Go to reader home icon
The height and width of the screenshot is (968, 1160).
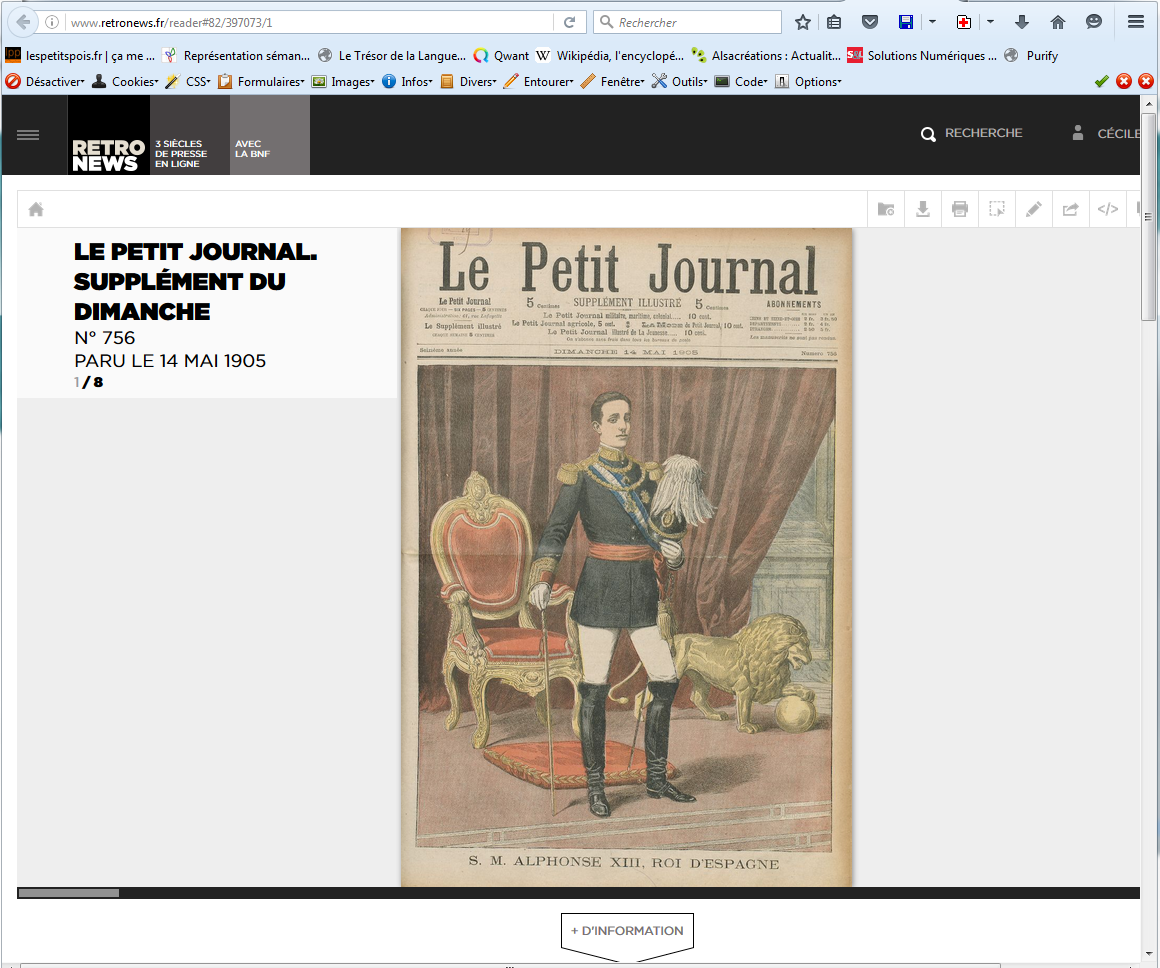pos(36,209)
